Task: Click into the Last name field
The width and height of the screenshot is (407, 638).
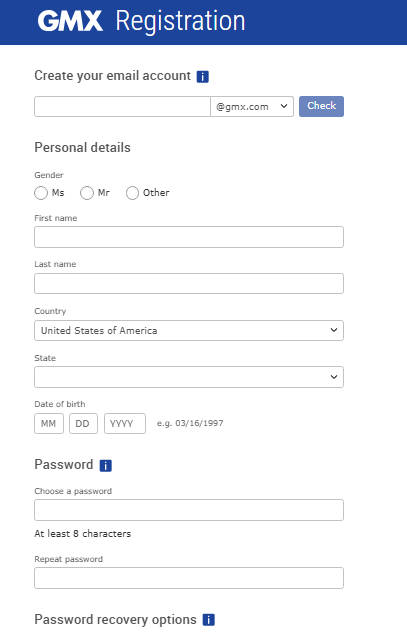Action: (x=189, y=283)
